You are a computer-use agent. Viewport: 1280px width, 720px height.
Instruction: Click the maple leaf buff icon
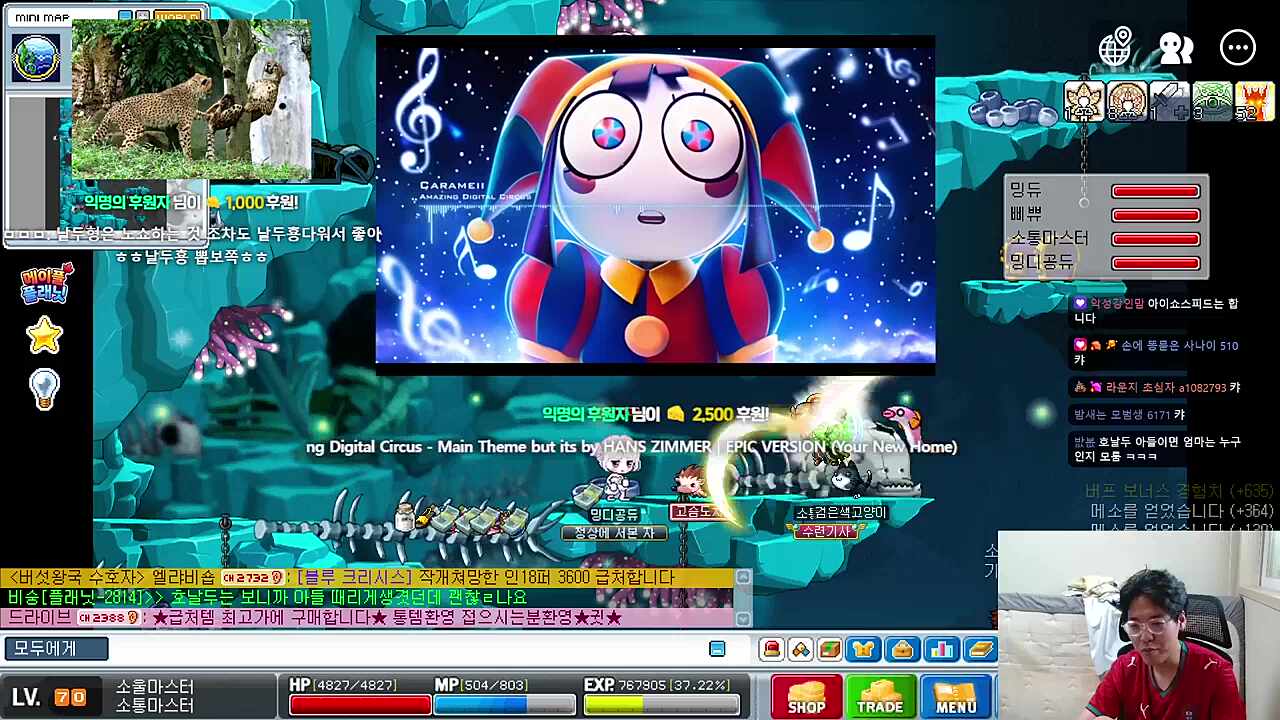tap(1083, 101)
